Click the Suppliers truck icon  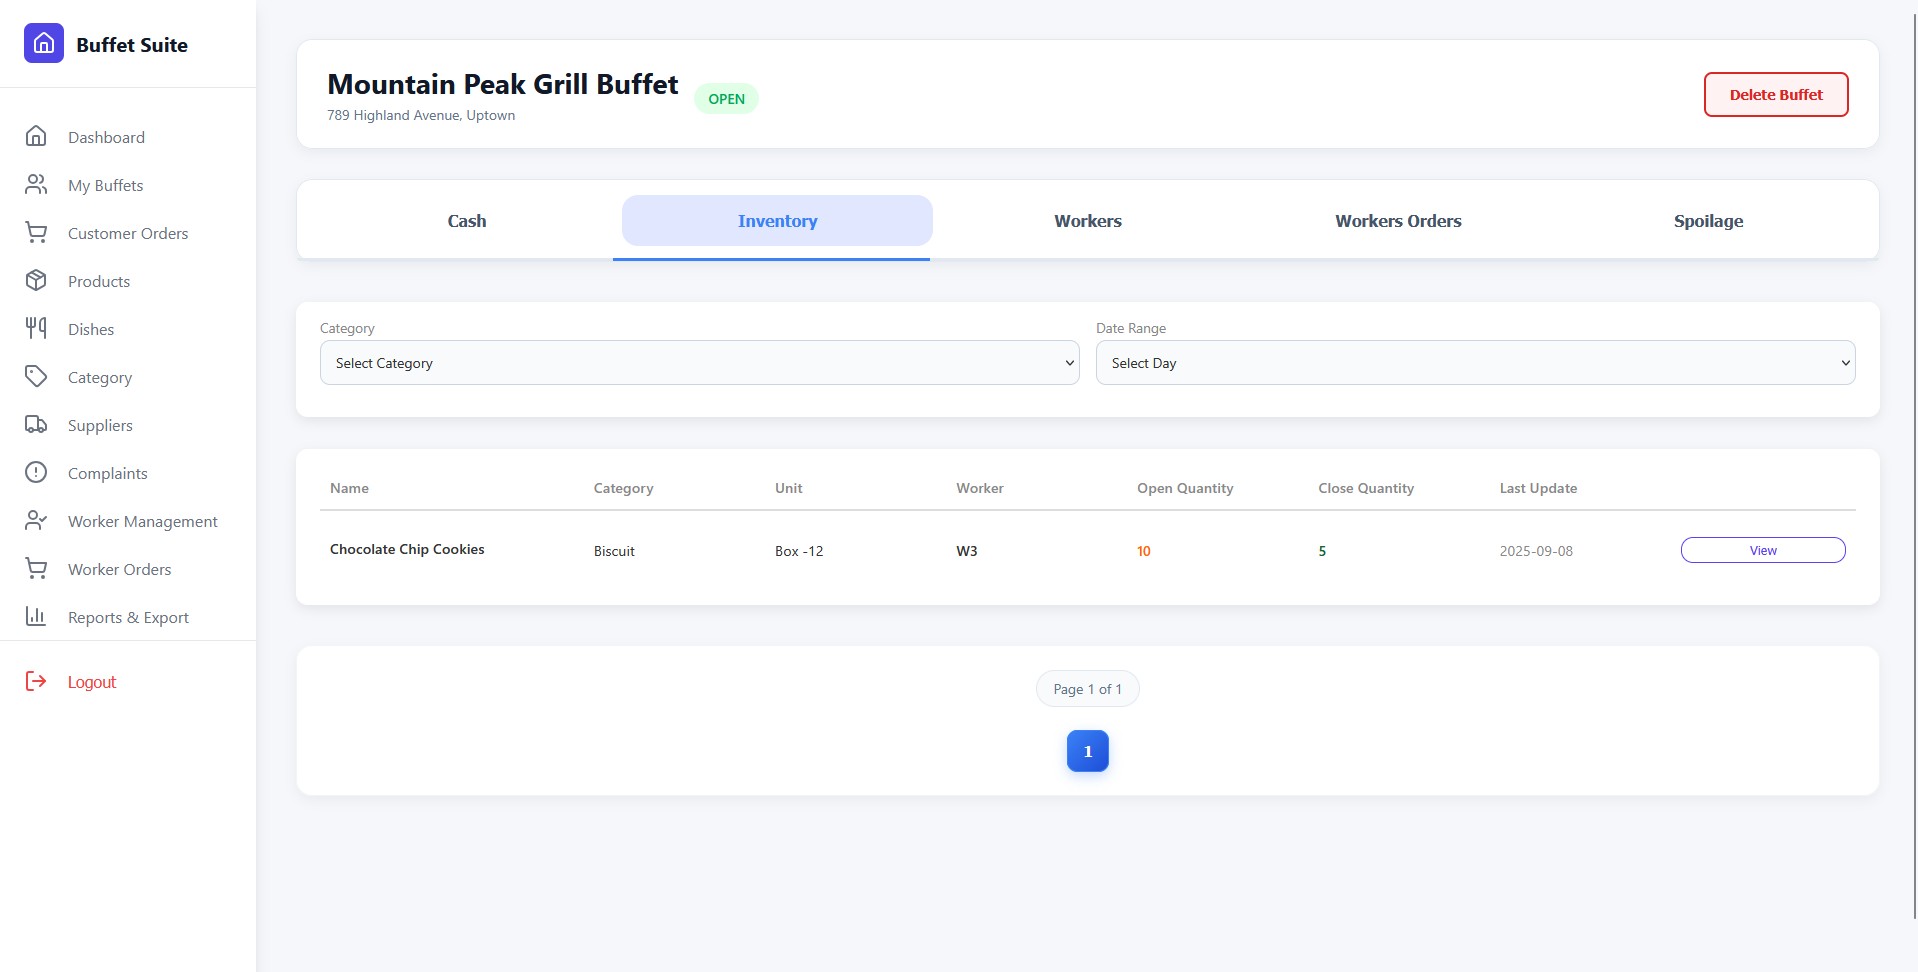click(x=36, y=424)
